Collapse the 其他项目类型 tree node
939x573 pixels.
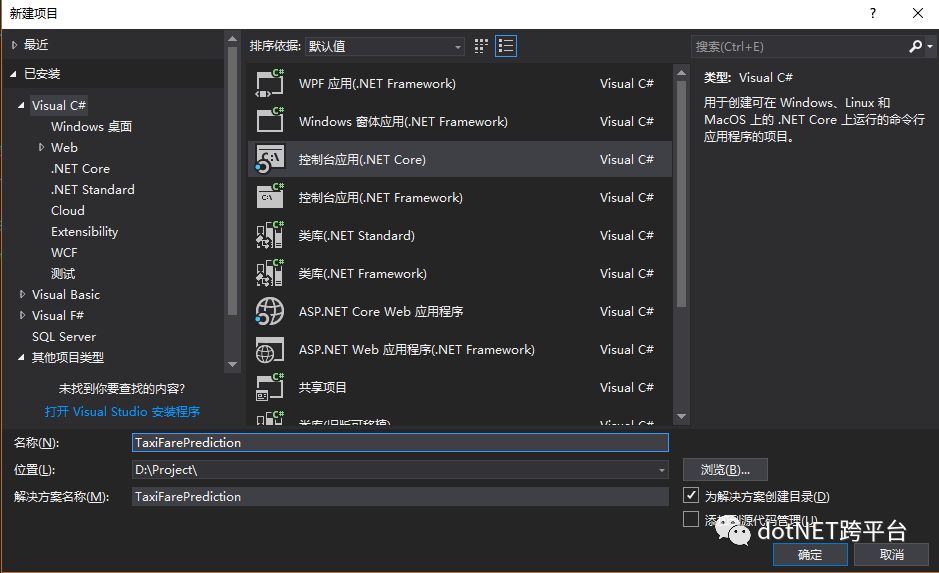click(x=22, y=357)
